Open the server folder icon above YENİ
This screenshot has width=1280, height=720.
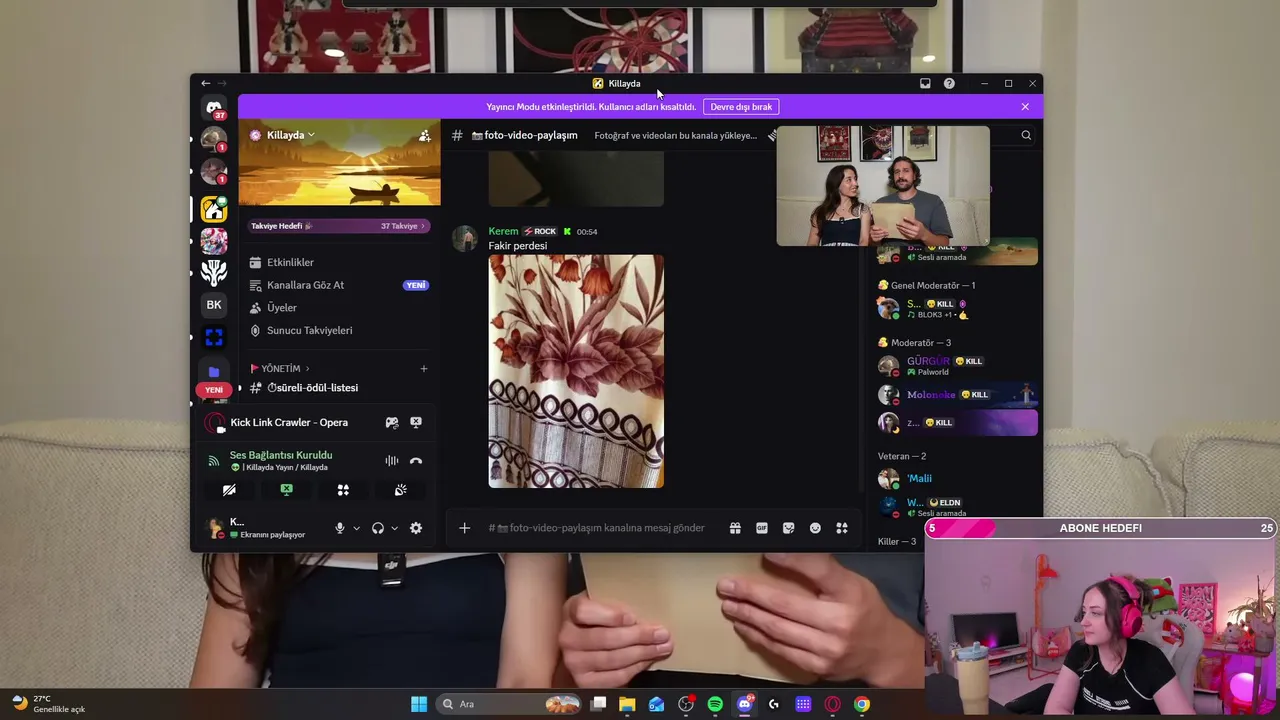214,371
